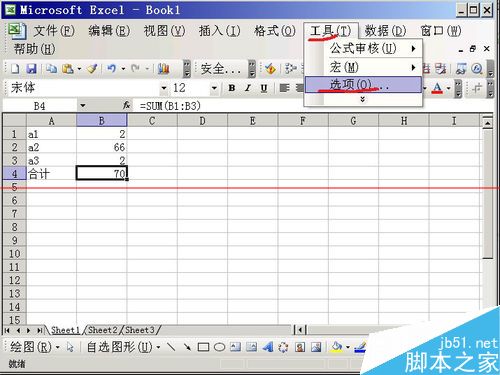Draw a rectangle shape

[203, 347]
